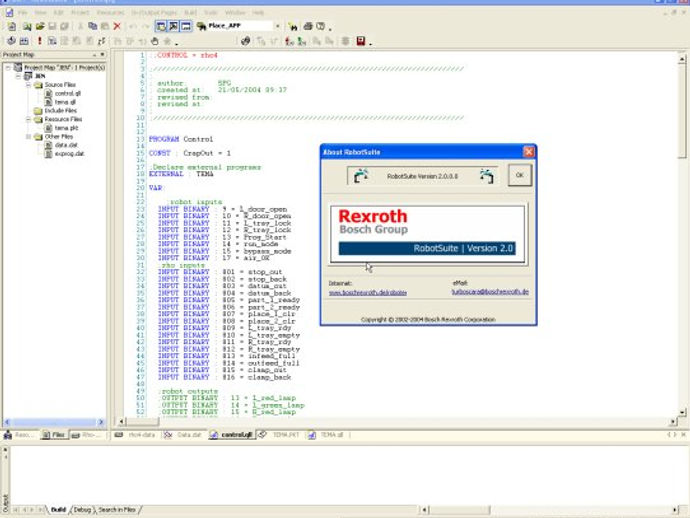Open the Search in Files output tab
The image size is (690, 518).
tap(117, 510)
